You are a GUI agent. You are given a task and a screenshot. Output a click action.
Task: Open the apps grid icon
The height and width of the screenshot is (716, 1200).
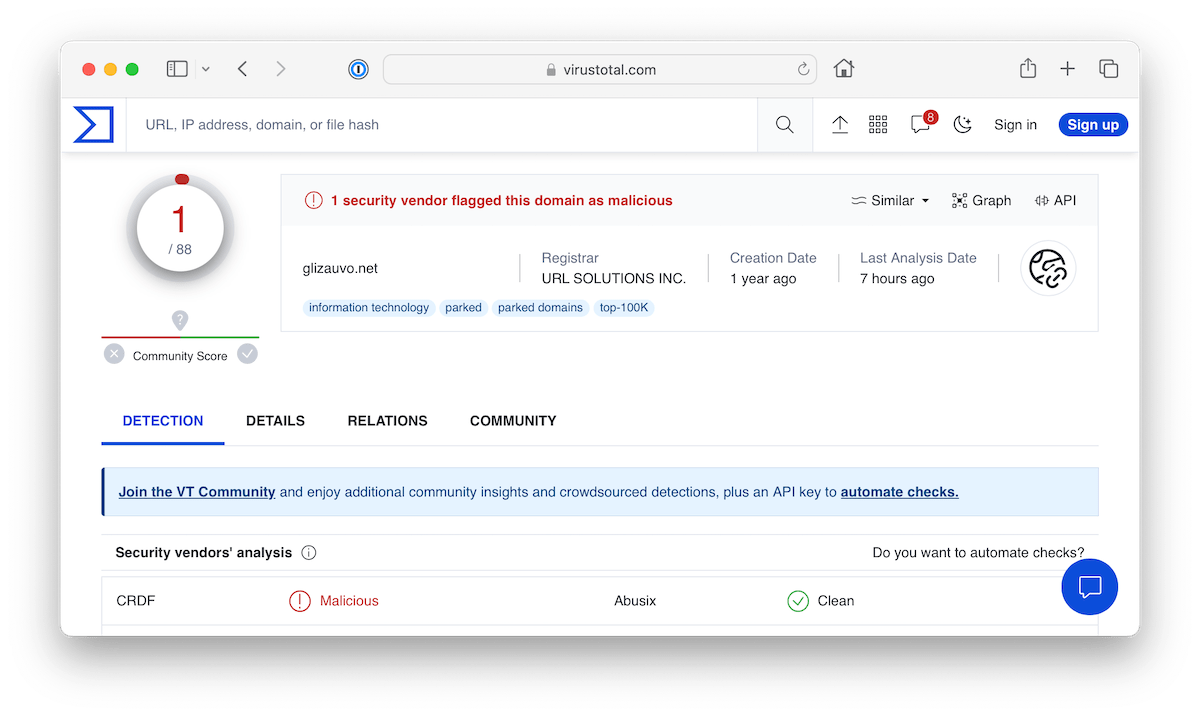point(878,125)
